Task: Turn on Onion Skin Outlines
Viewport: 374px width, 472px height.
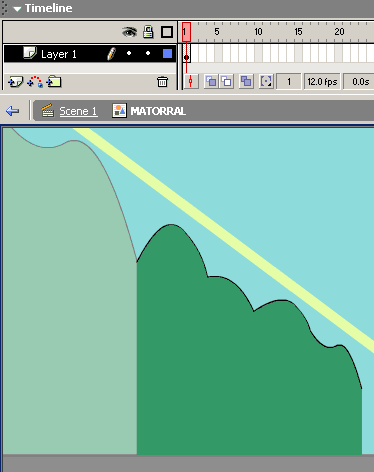Action: [226, 82]
